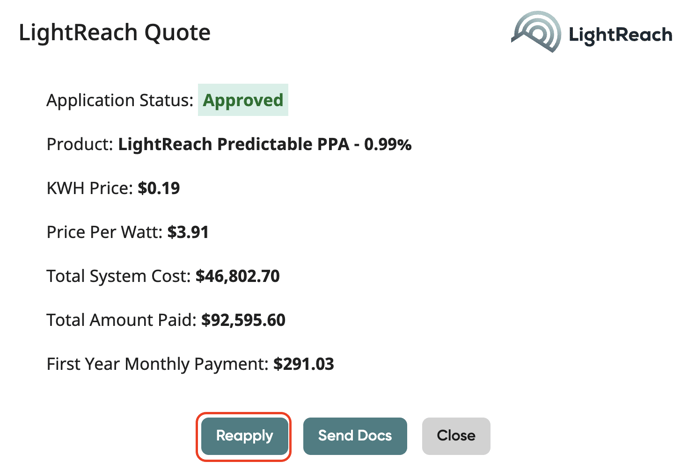Select the $46,802.70 system cost amount

click(x=237, y=276)
